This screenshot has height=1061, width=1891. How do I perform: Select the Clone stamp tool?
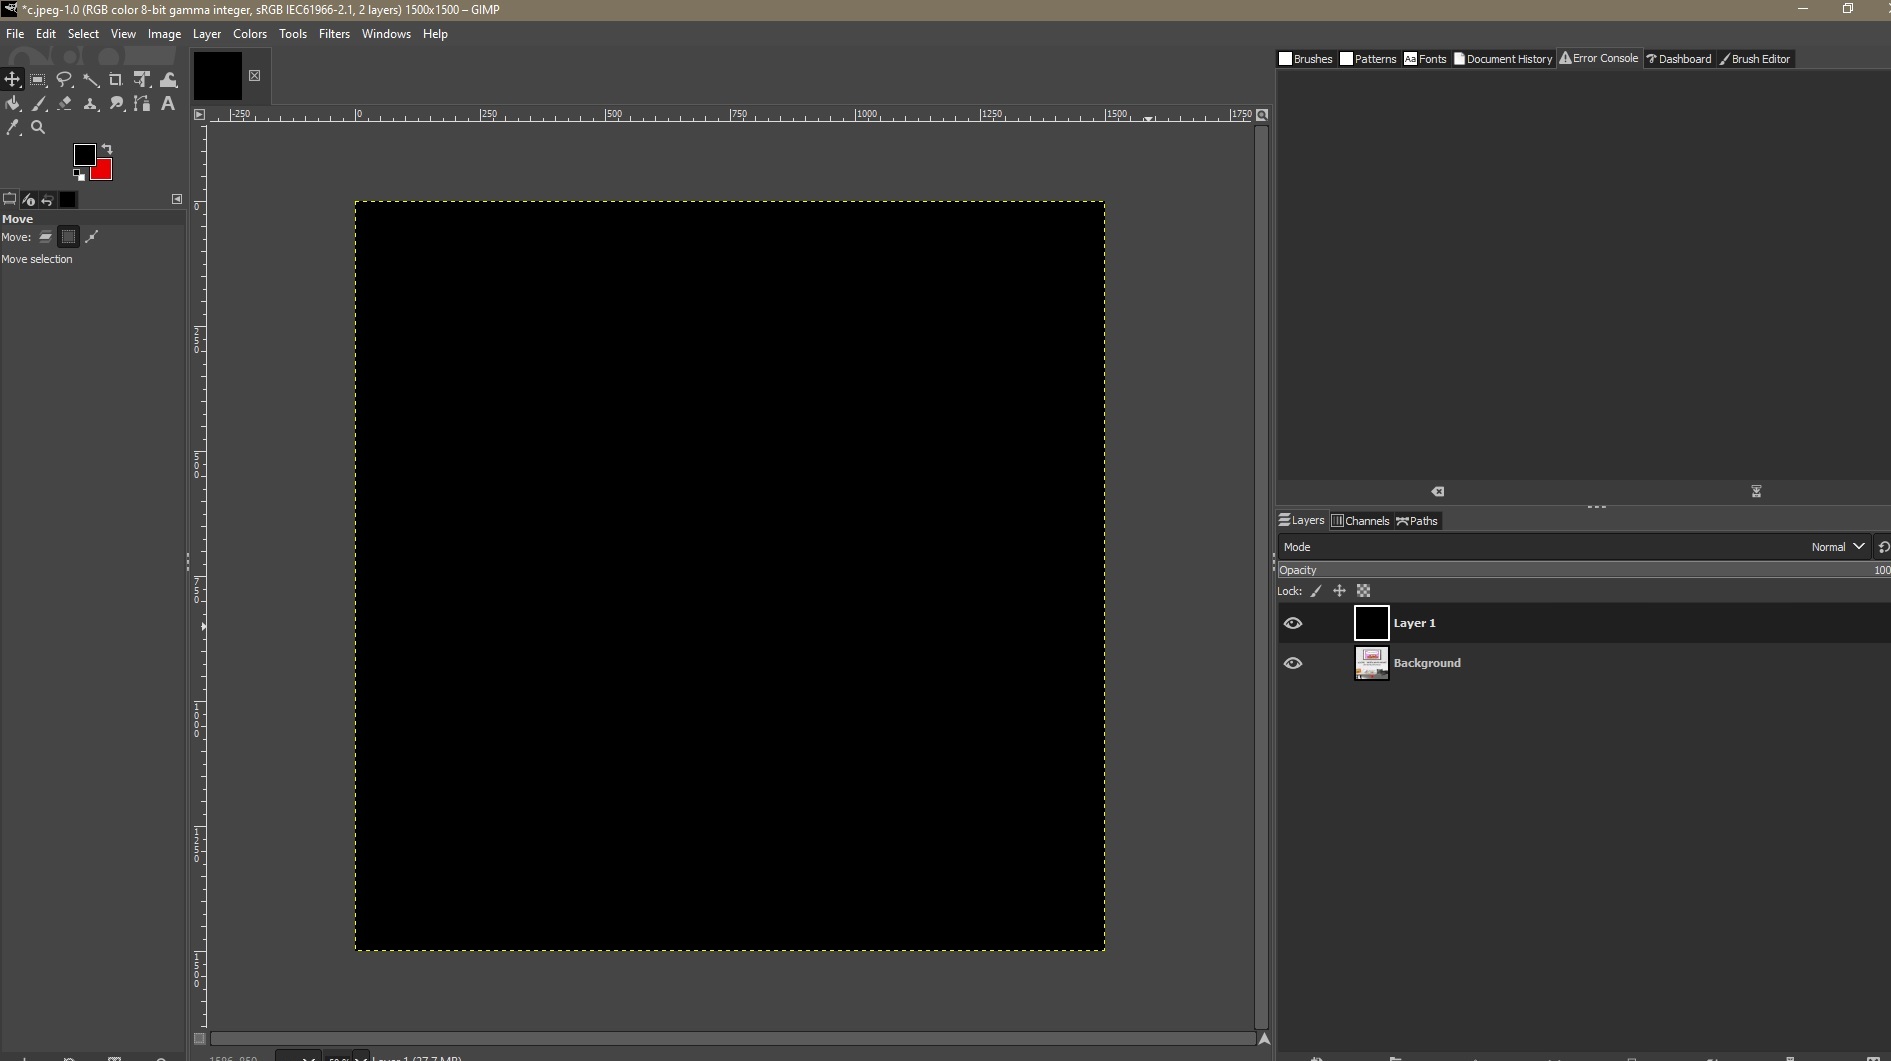pyautogui.click(x=91, y=103)
